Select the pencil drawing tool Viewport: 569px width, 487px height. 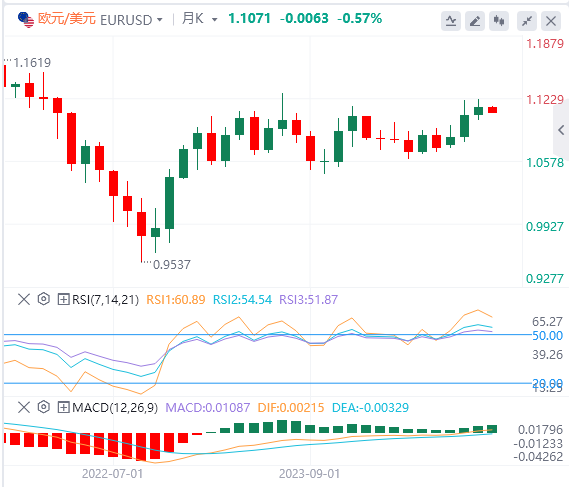[475, 21]
